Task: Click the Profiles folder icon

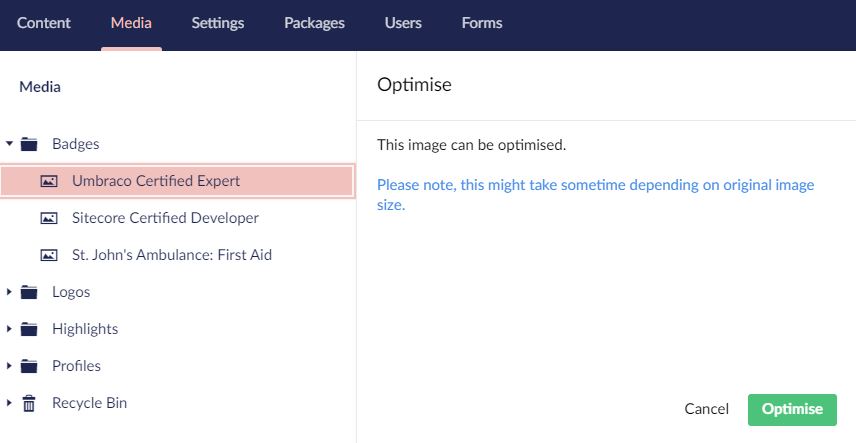Action: point(29,366)
